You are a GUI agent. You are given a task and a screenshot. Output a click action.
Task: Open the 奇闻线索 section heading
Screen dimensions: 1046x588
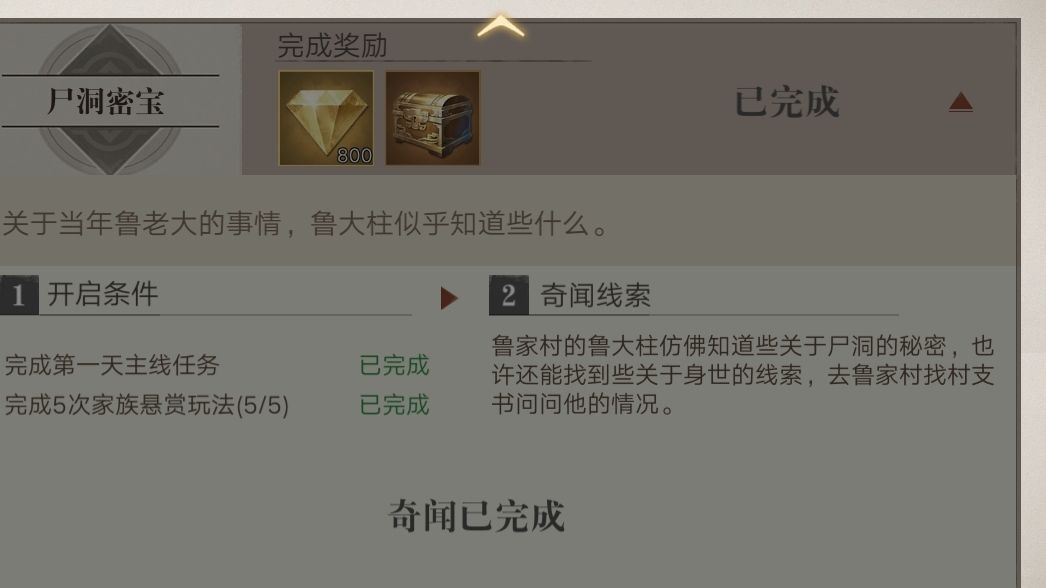pos(595,295)
